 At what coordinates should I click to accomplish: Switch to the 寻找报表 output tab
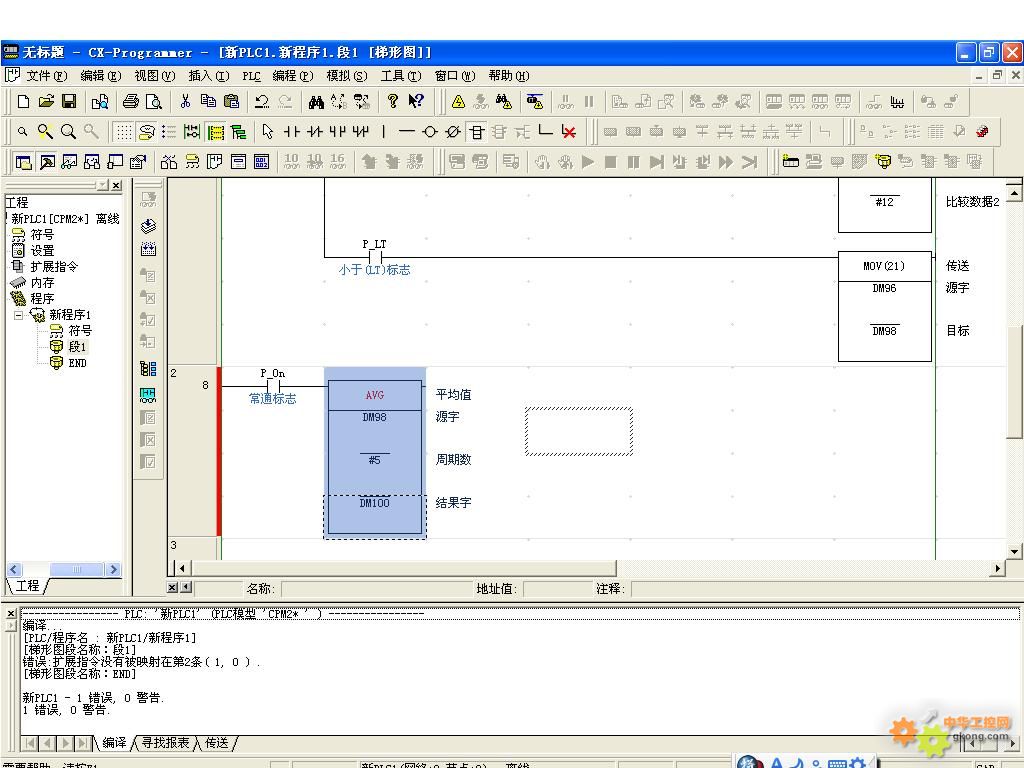click(165, 743)
